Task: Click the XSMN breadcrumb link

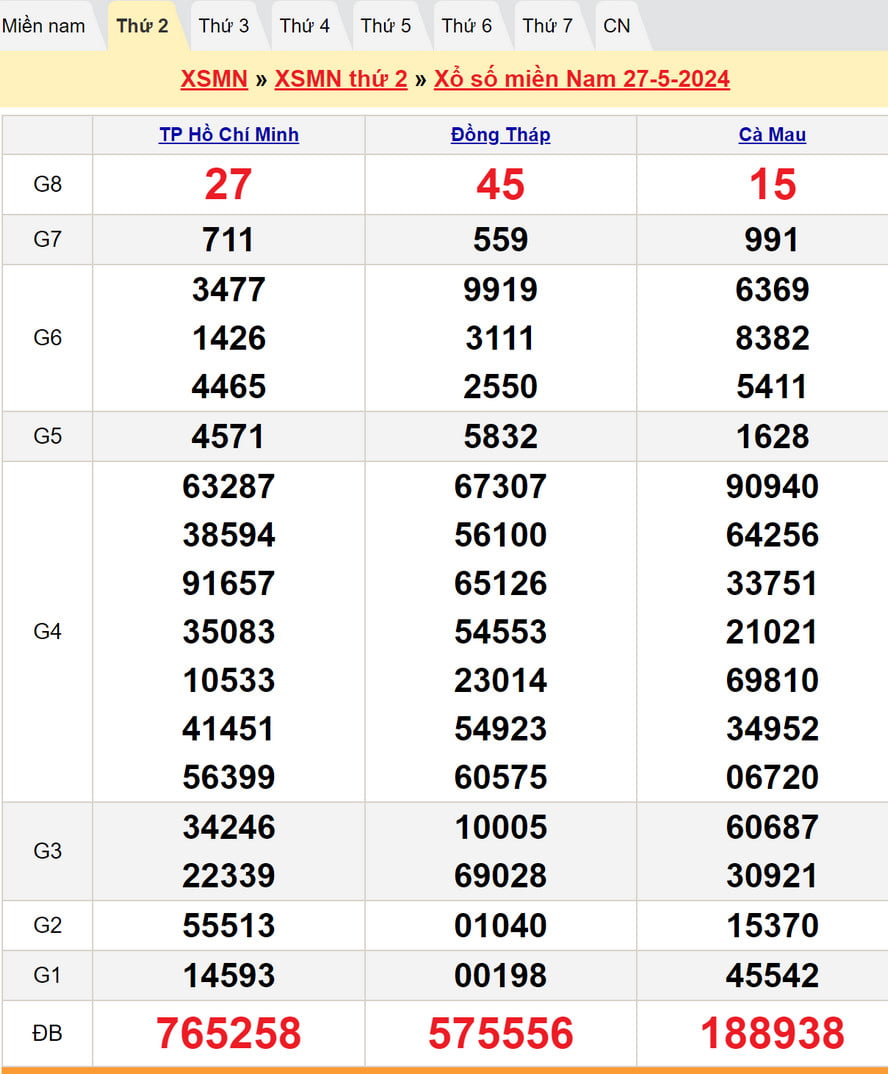Action: pos(214,79)
